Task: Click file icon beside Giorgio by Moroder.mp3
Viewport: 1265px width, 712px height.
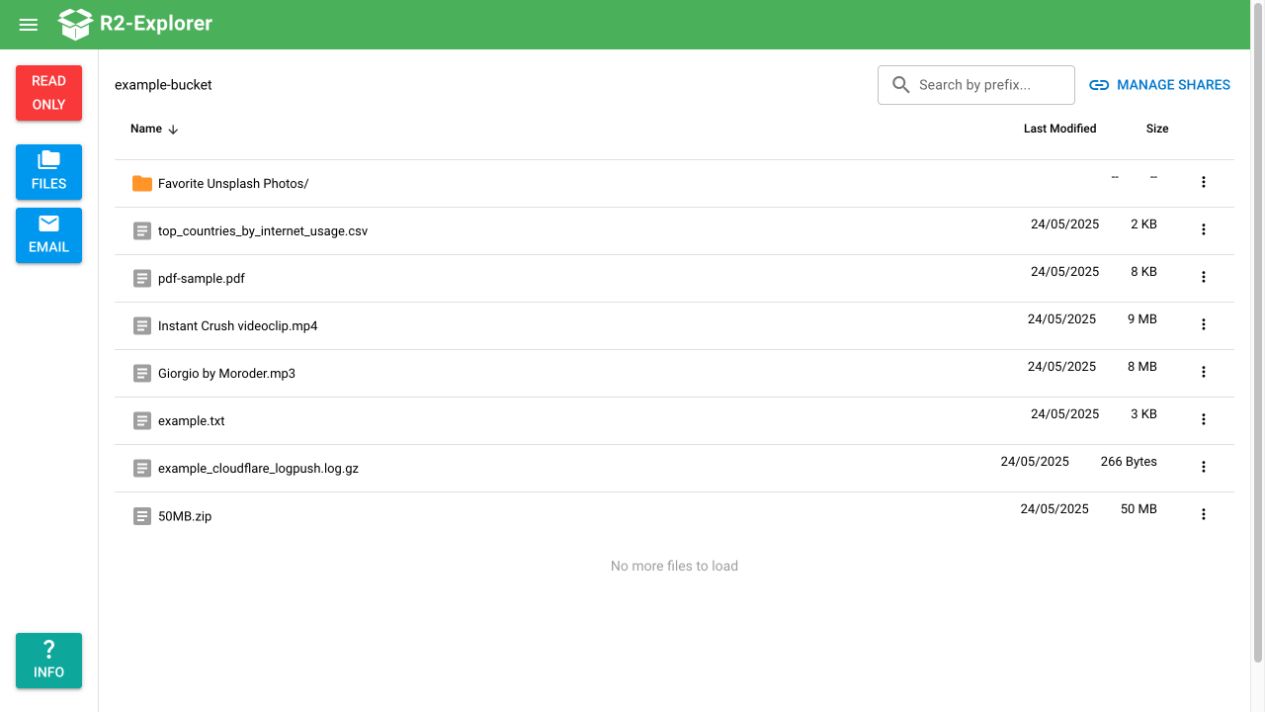Action: (x=142, y=374)
